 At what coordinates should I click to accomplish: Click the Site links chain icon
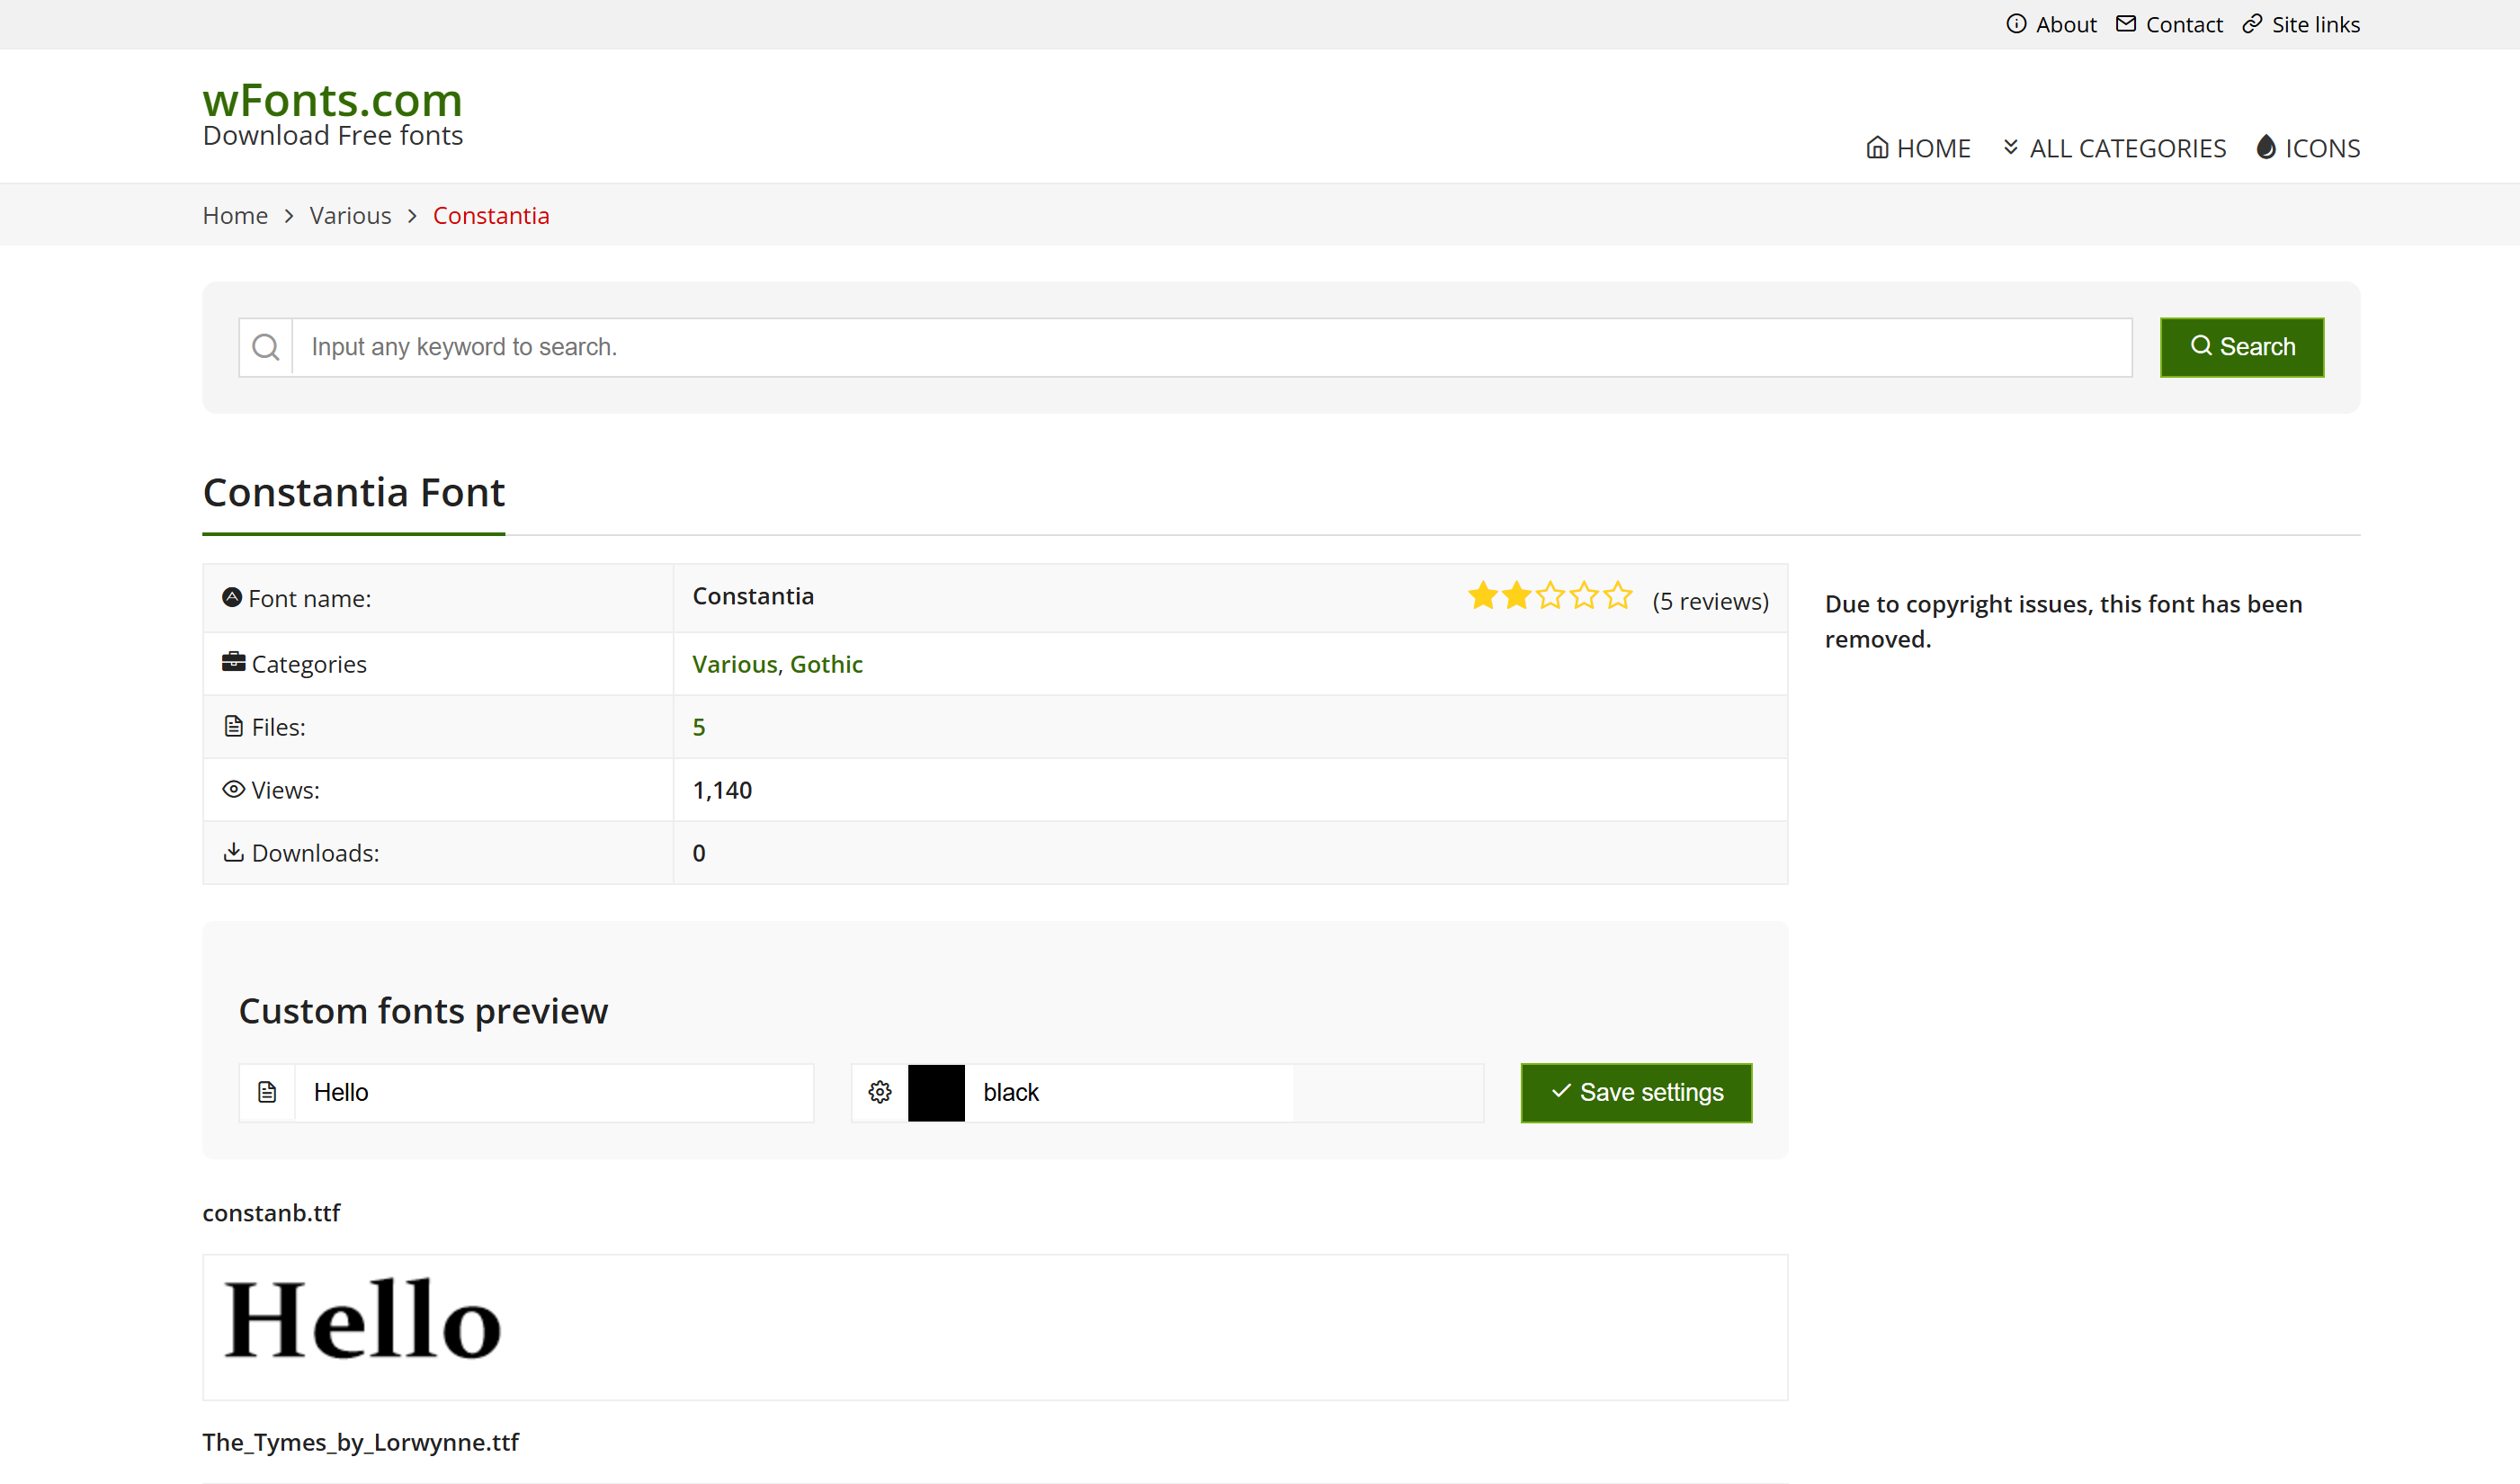click(2252, 24)
